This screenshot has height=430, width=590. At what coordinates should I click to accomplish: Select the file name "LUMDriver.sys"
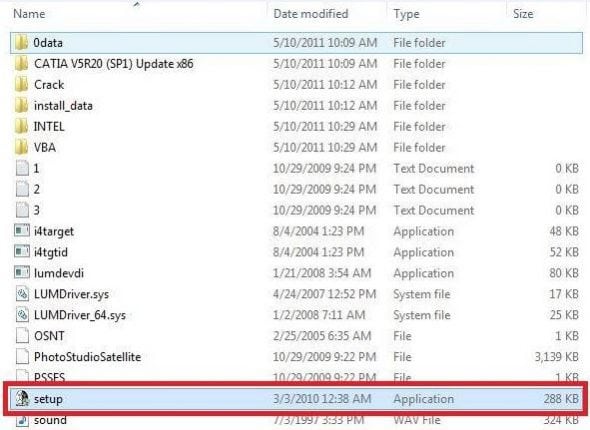tap(71, 295)
